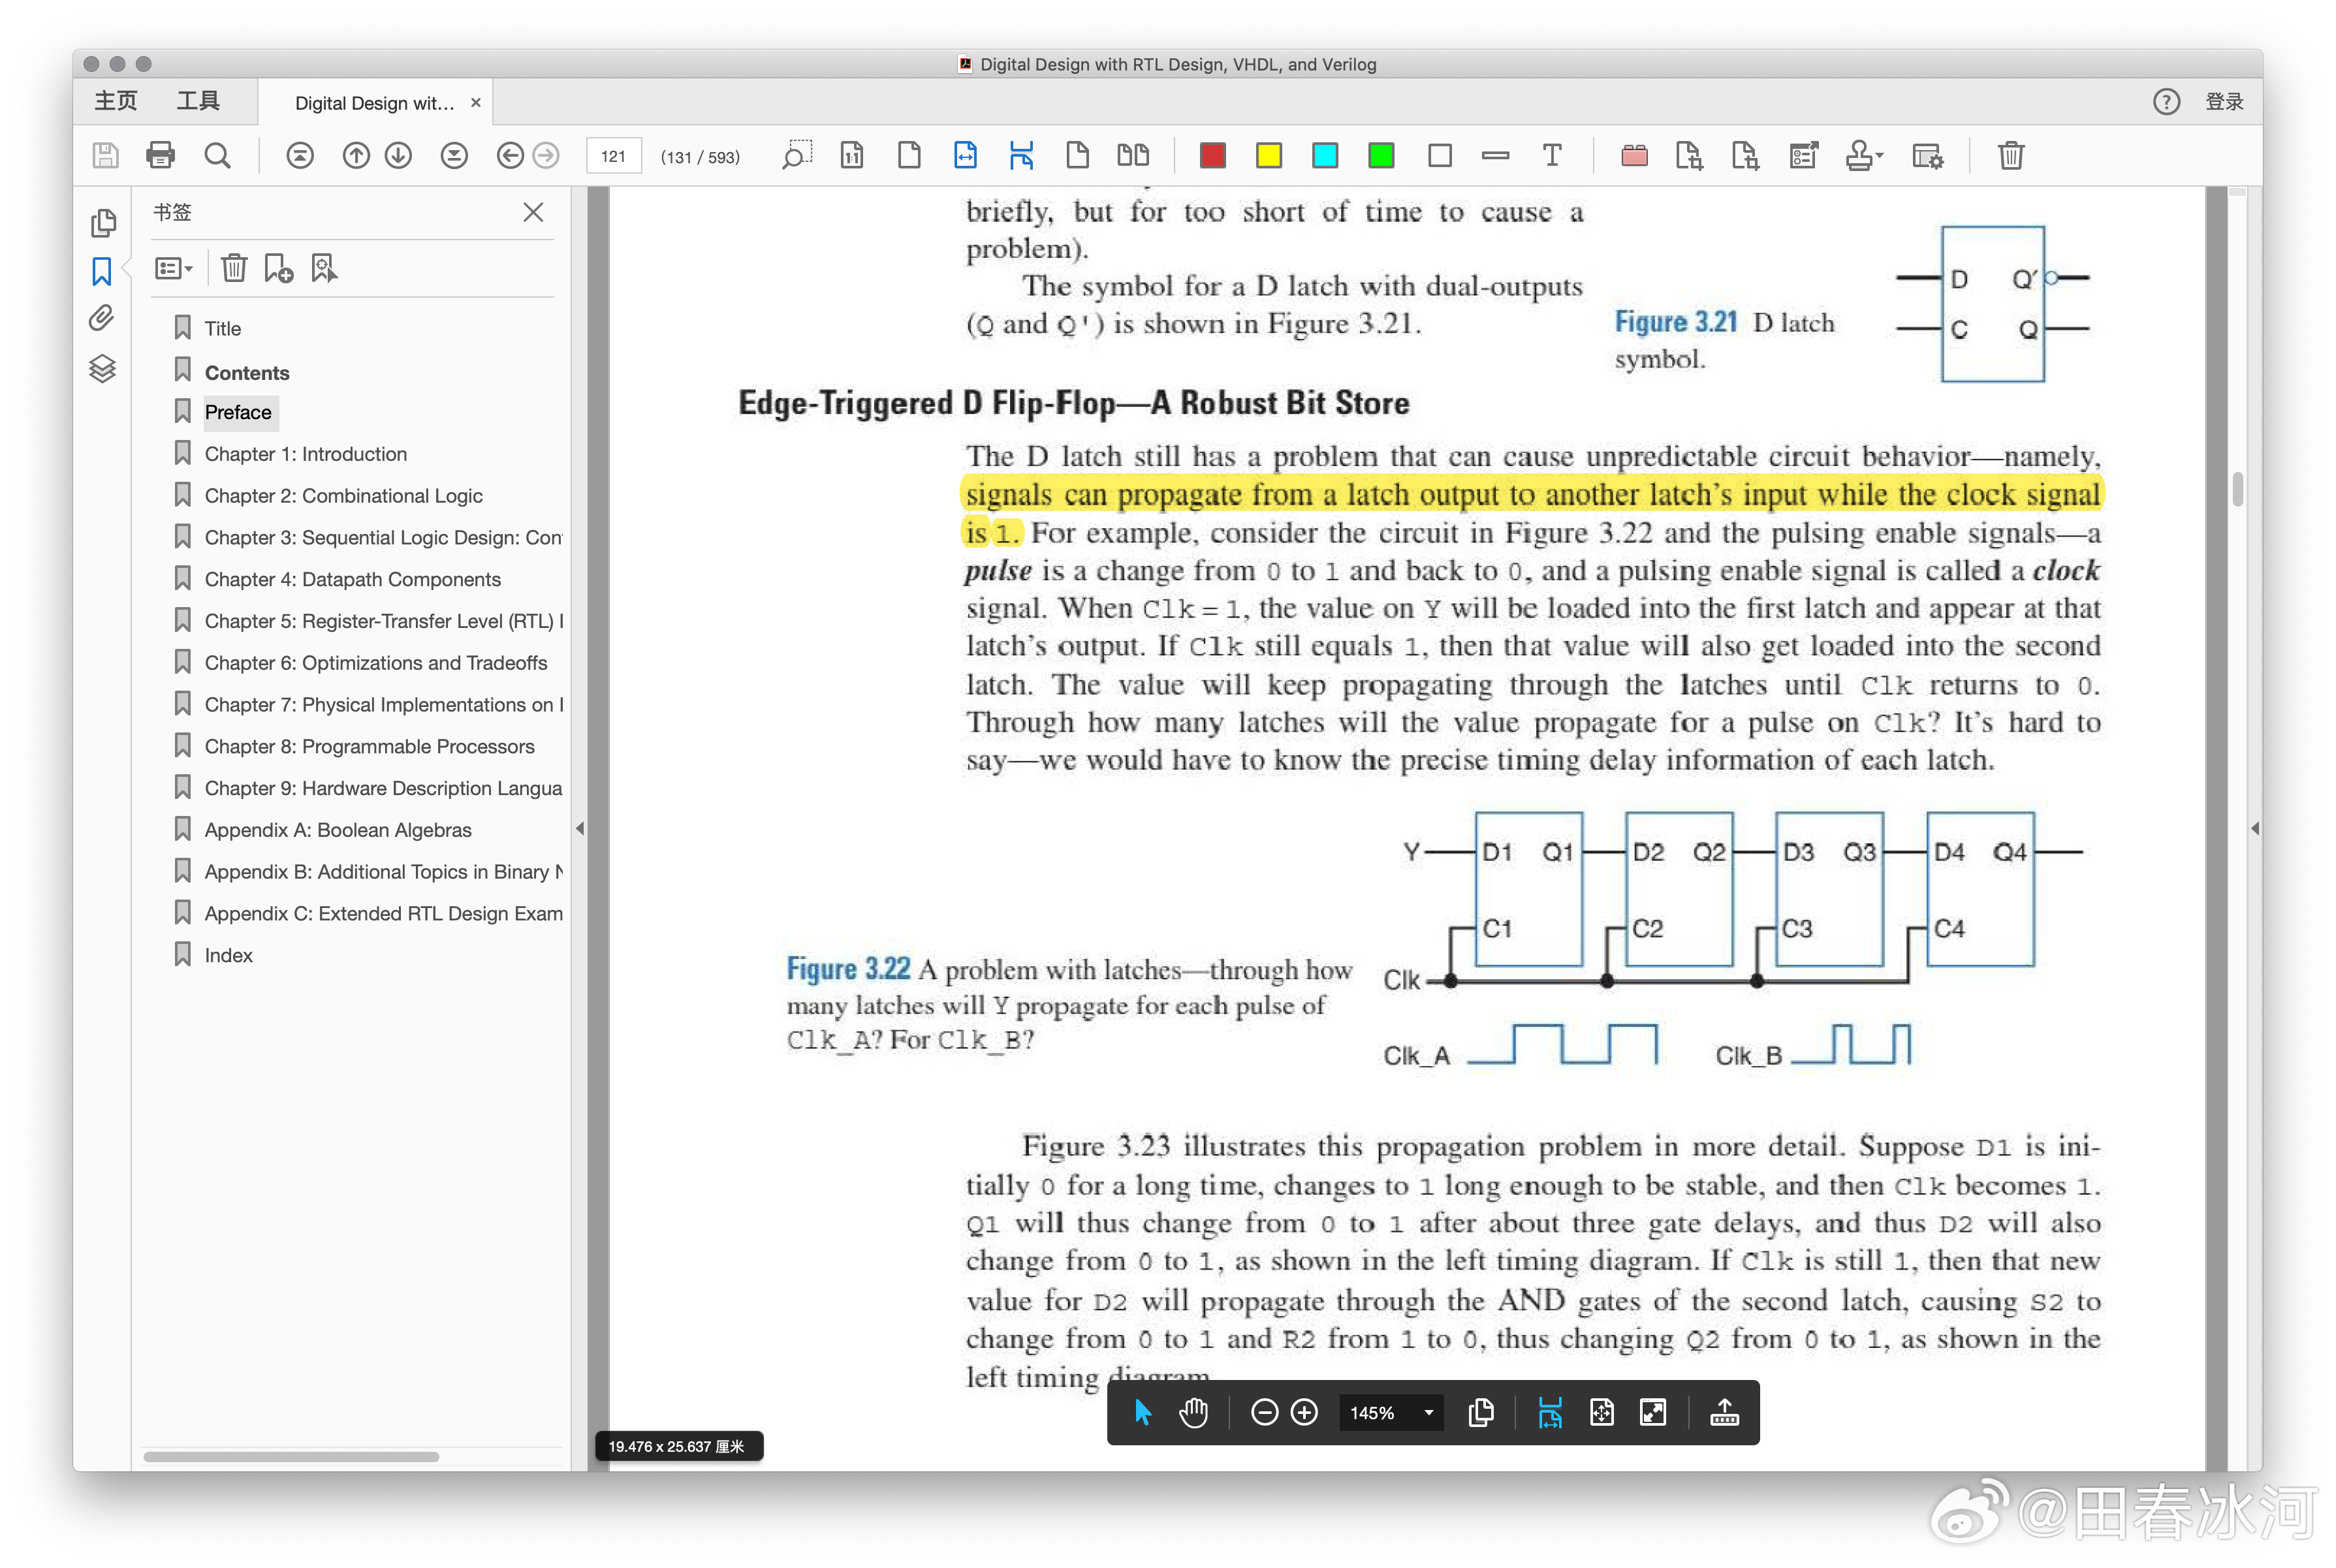Open the attachments paperclip panel

[102, 318]
